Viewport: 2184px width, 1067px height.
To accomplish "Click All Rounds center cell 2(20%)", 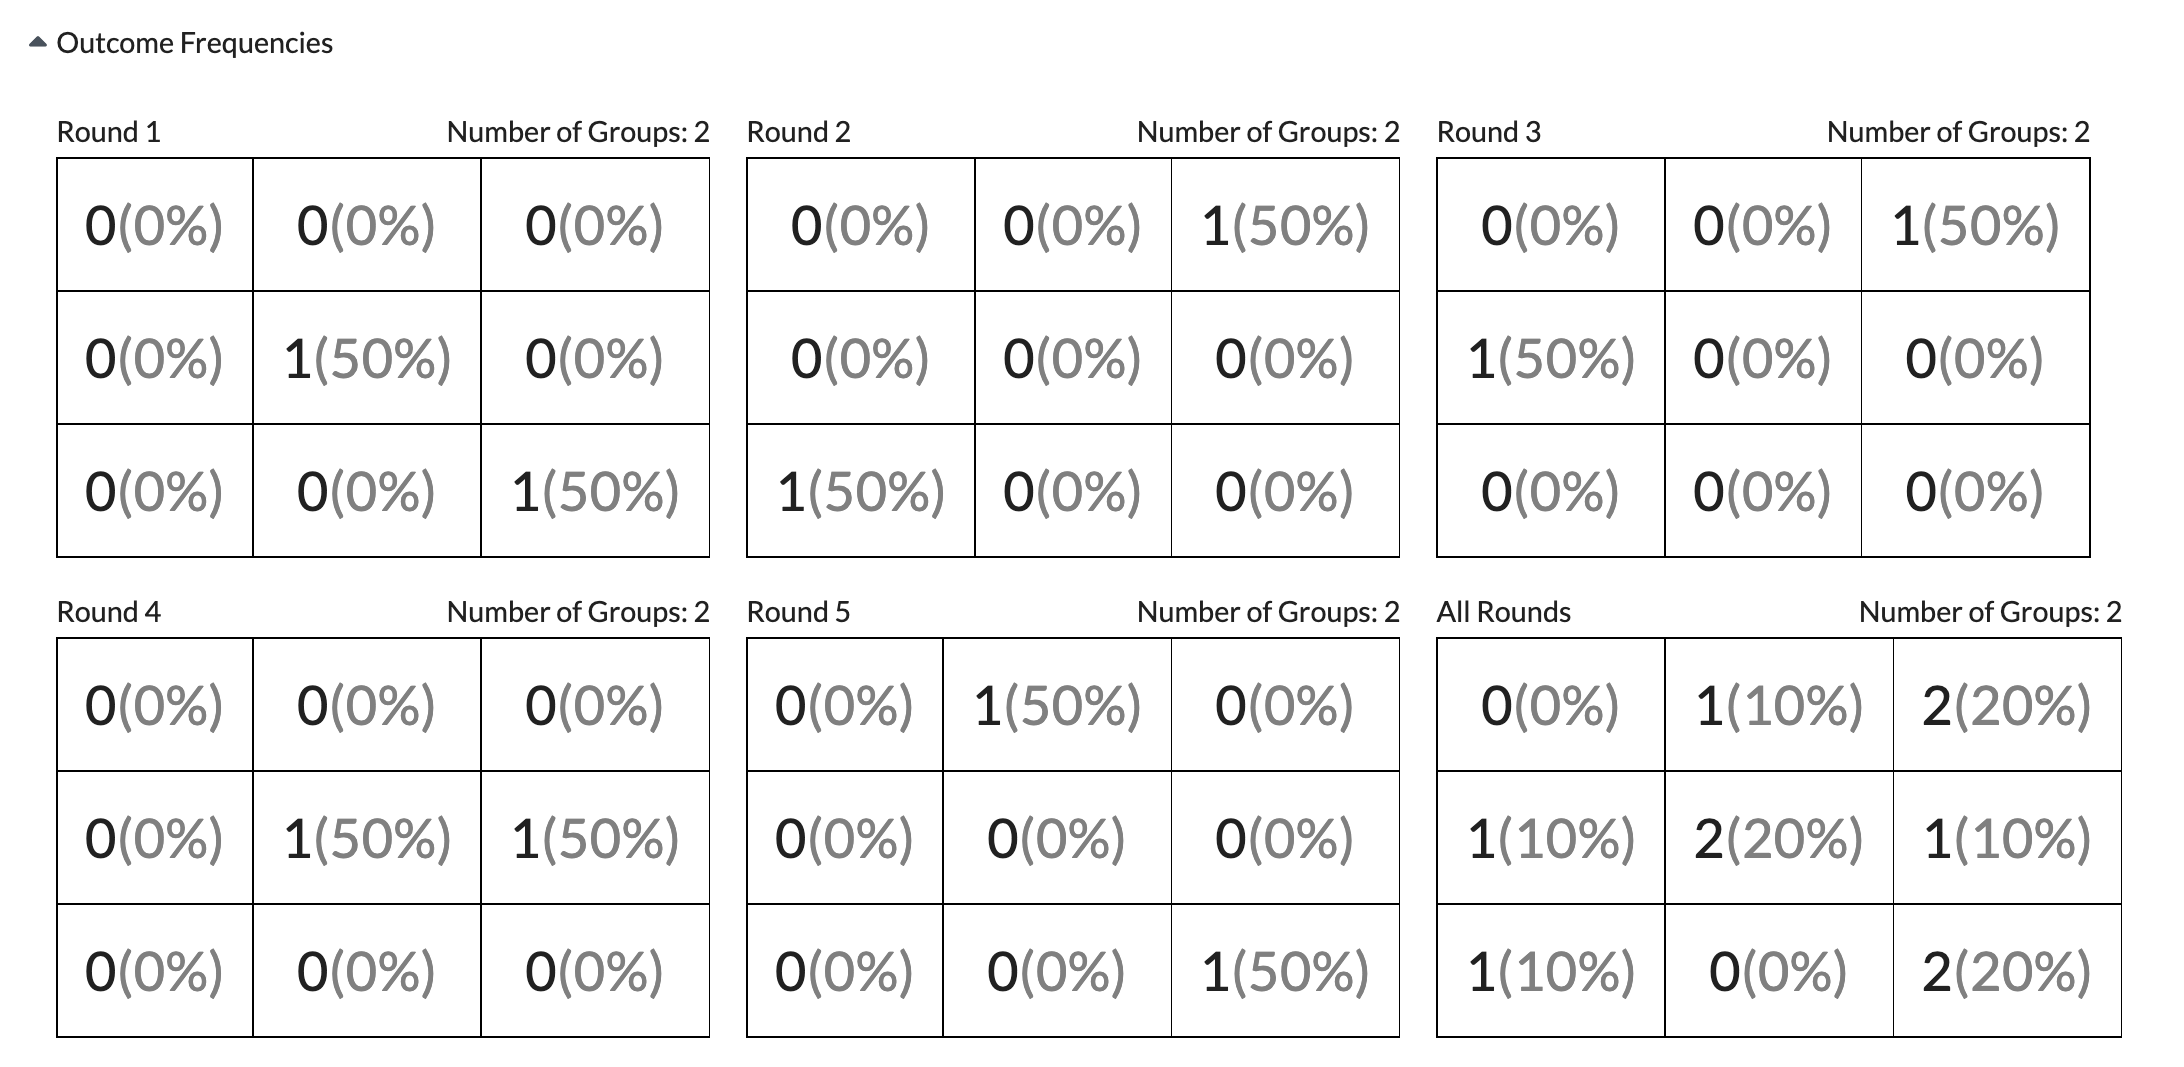I will click(1779, 838).
